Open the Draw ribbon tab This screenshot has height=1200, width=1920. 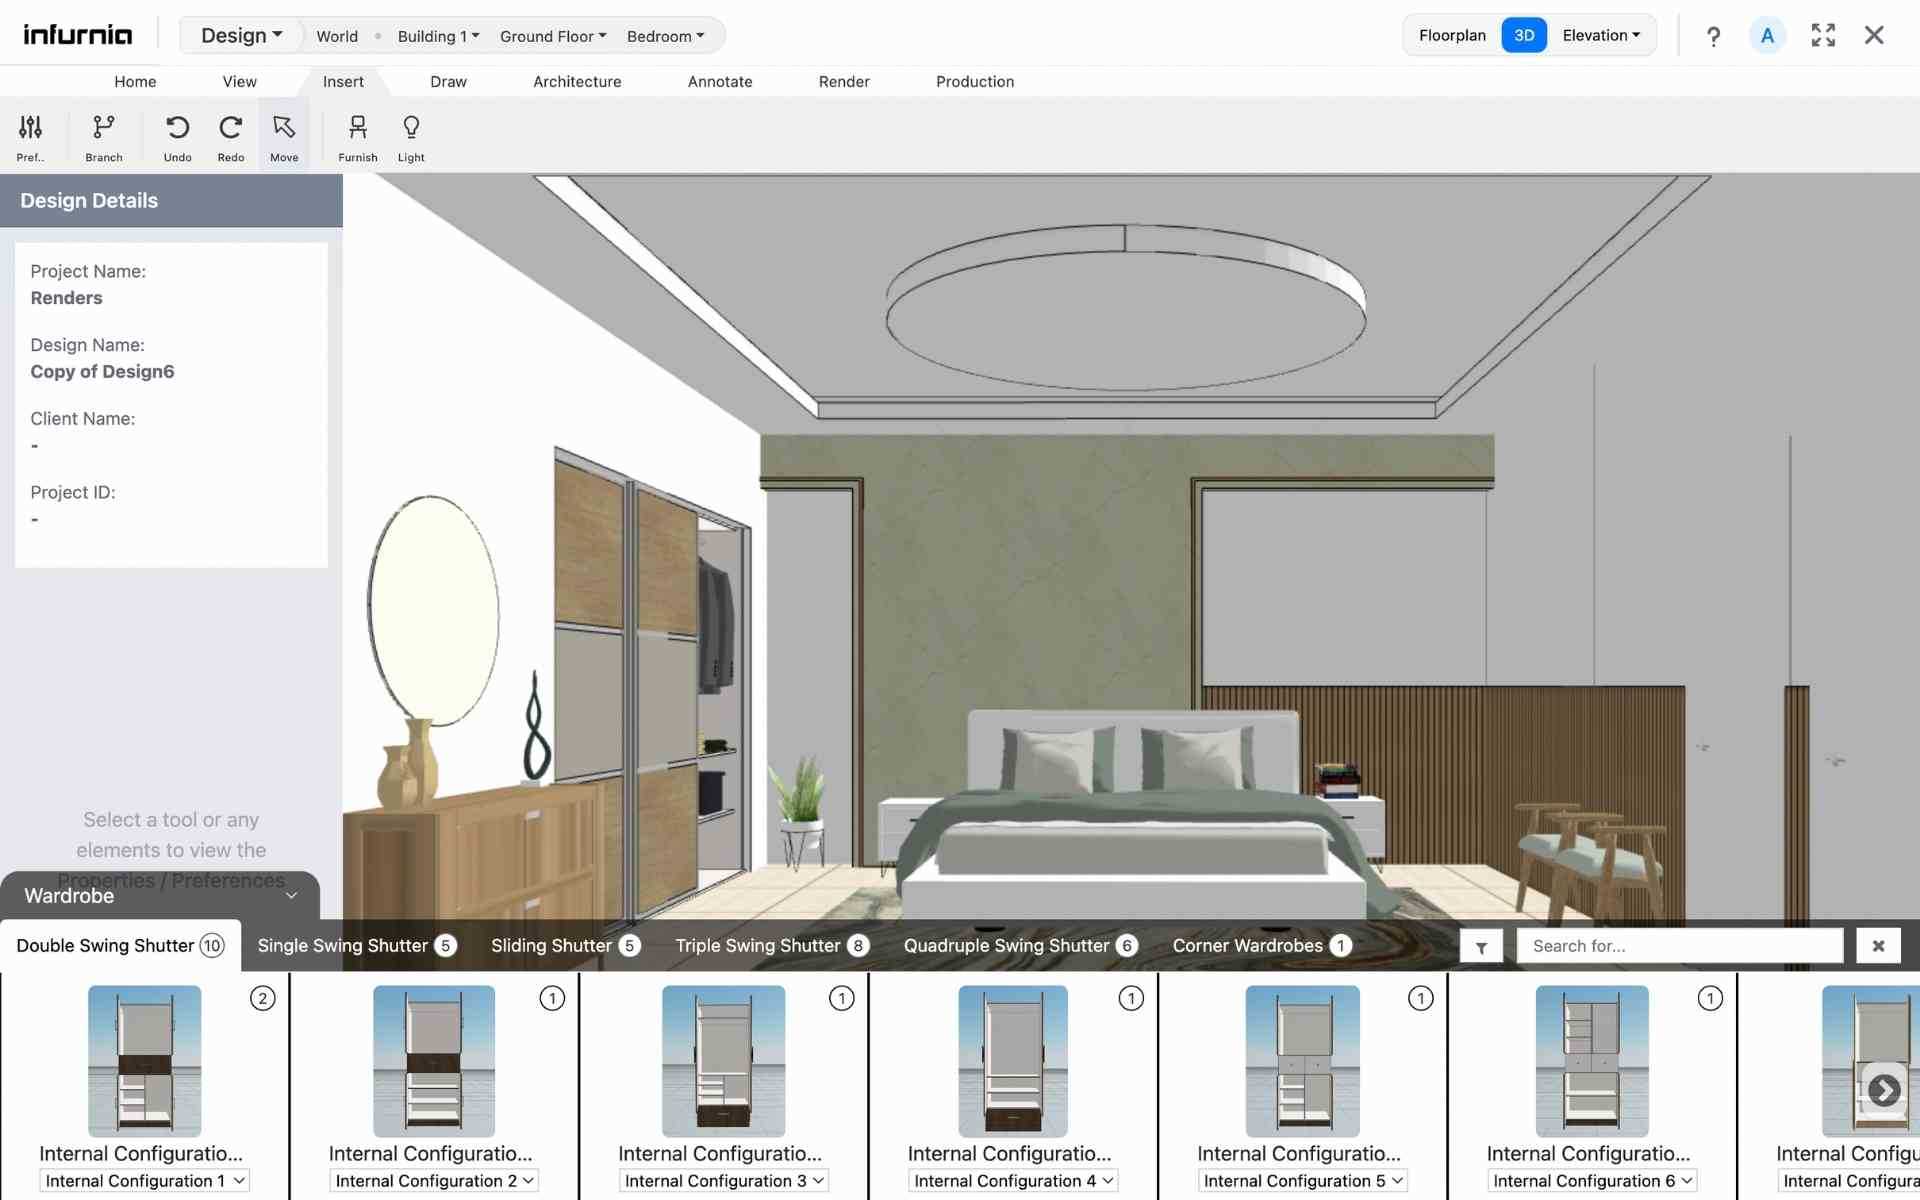tap(448, 82)
